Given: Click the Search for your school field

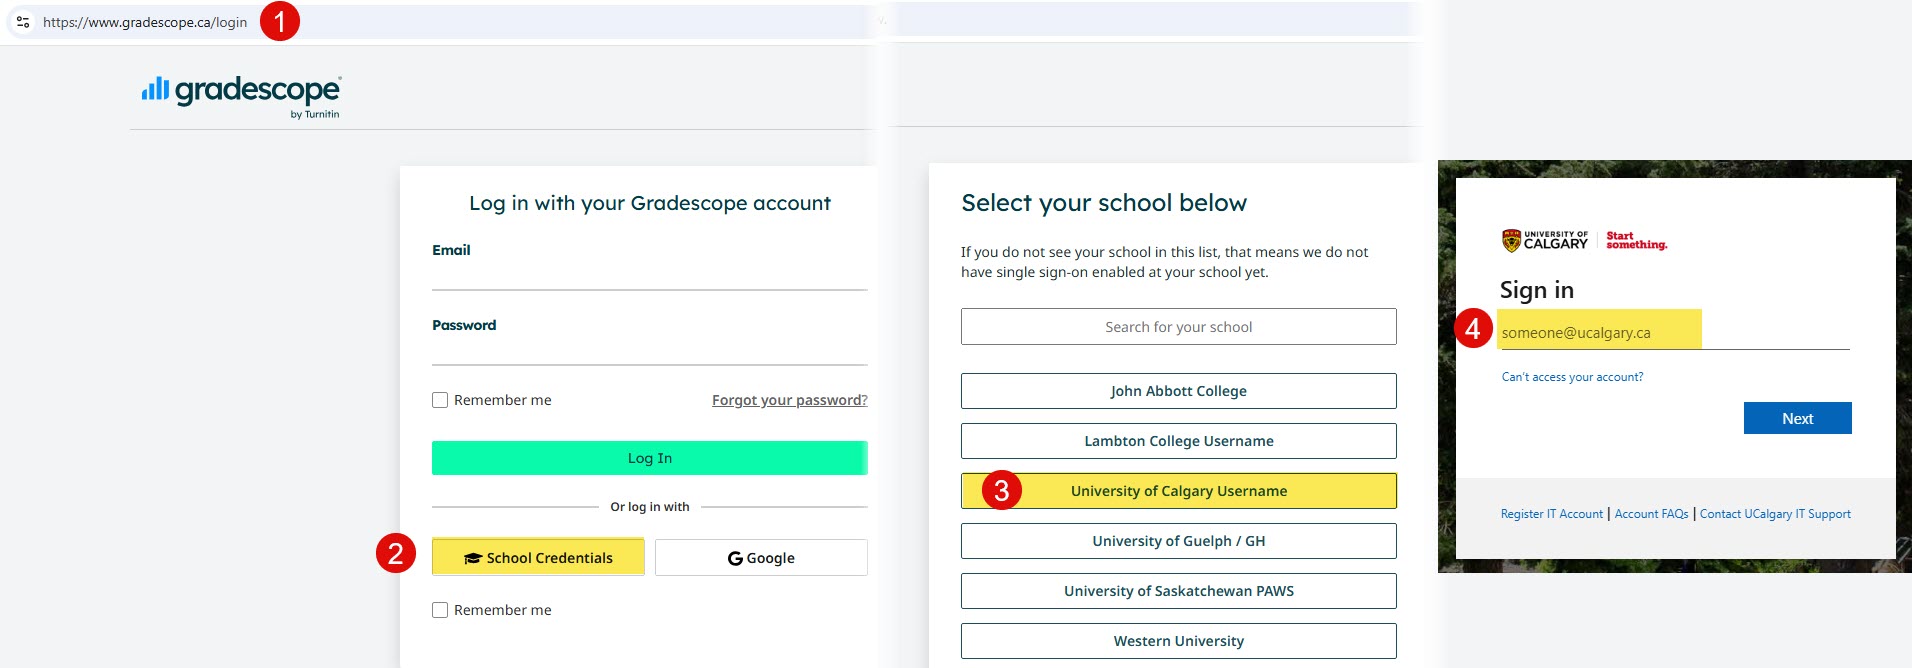Looking at the screenshot, I should [x=1178, y=327].
